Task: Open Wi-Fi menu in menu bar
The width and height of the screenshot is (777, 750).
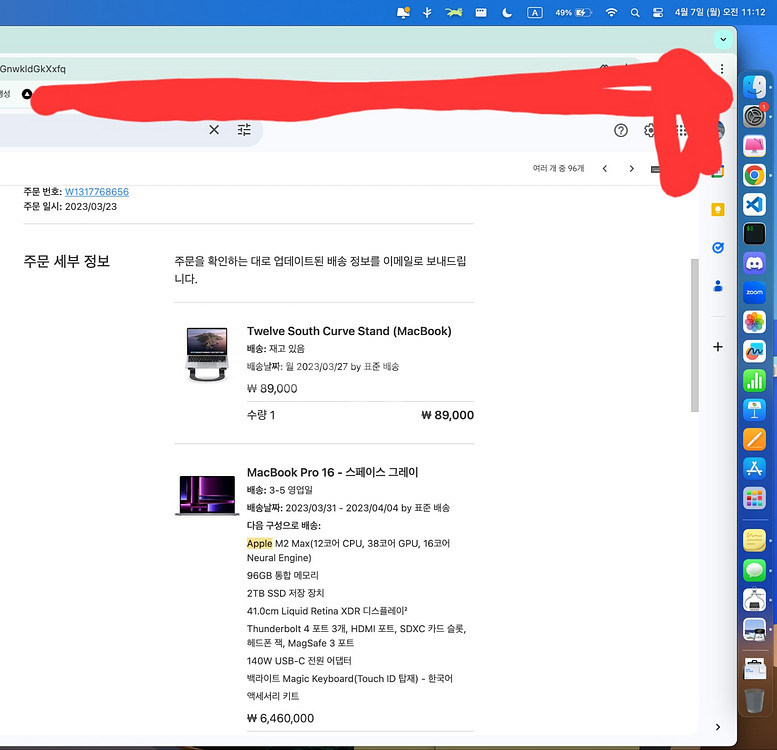Action: [611, 12]
